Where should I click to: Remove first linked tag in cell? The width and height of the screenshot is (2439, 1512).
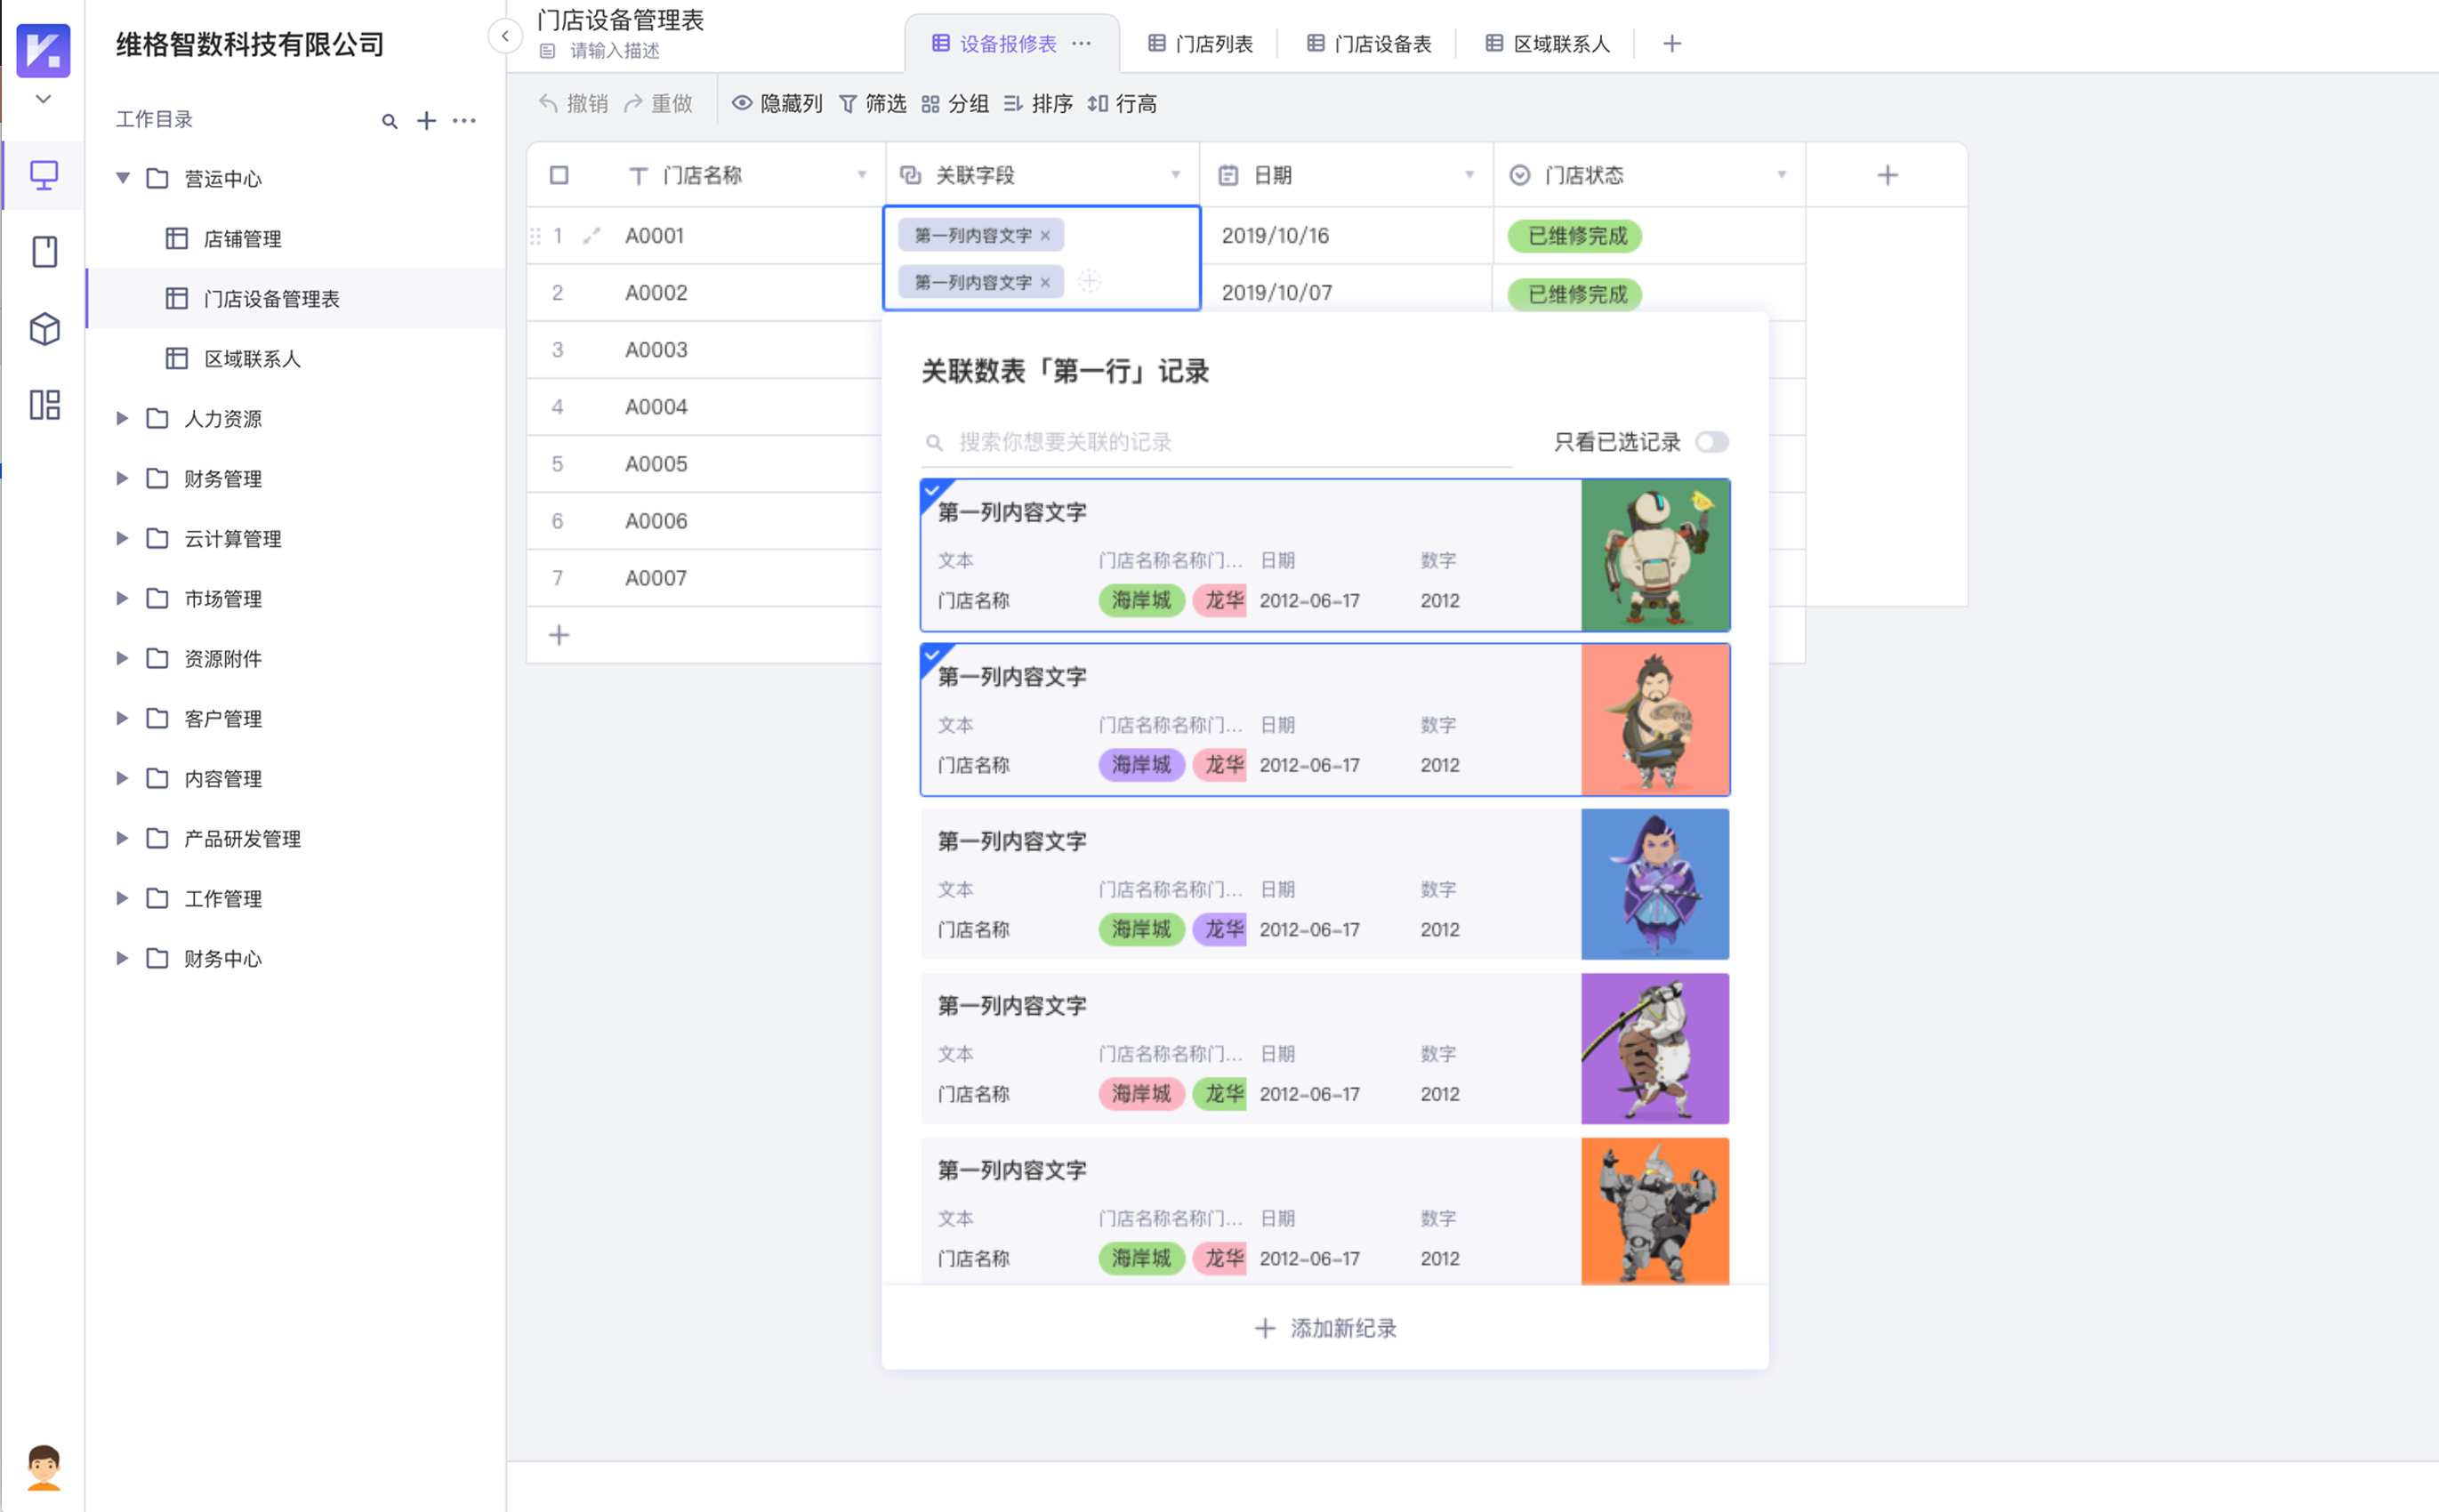pos(1046,236)
